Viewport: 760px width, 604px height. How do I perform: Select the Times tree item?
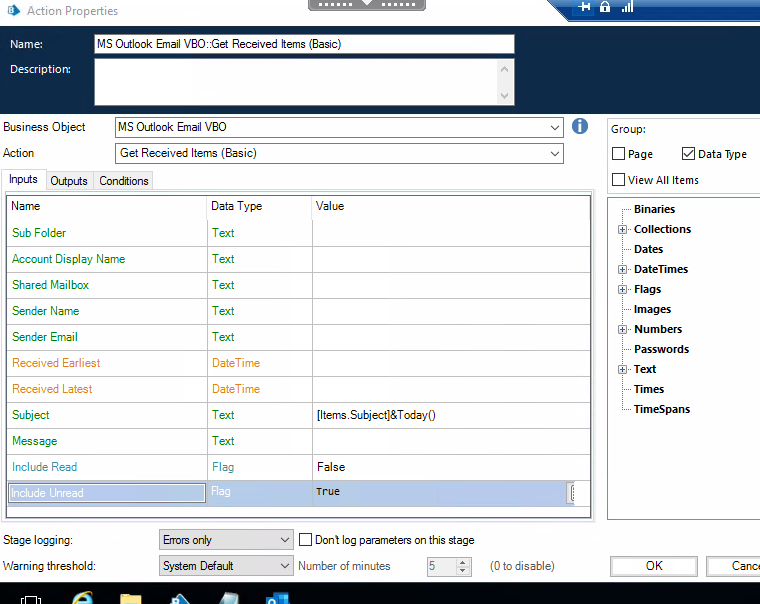pos(649,389)
